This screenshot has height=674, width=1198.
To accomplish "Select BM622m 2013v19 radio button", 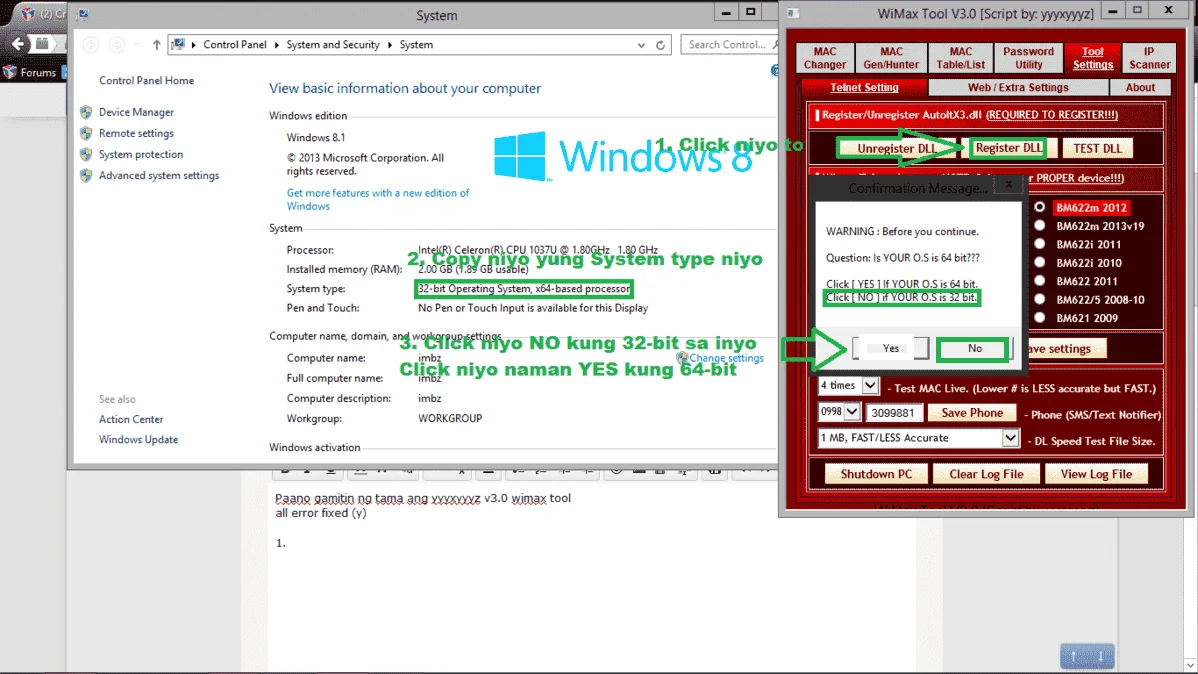I will pos(1040,225).
